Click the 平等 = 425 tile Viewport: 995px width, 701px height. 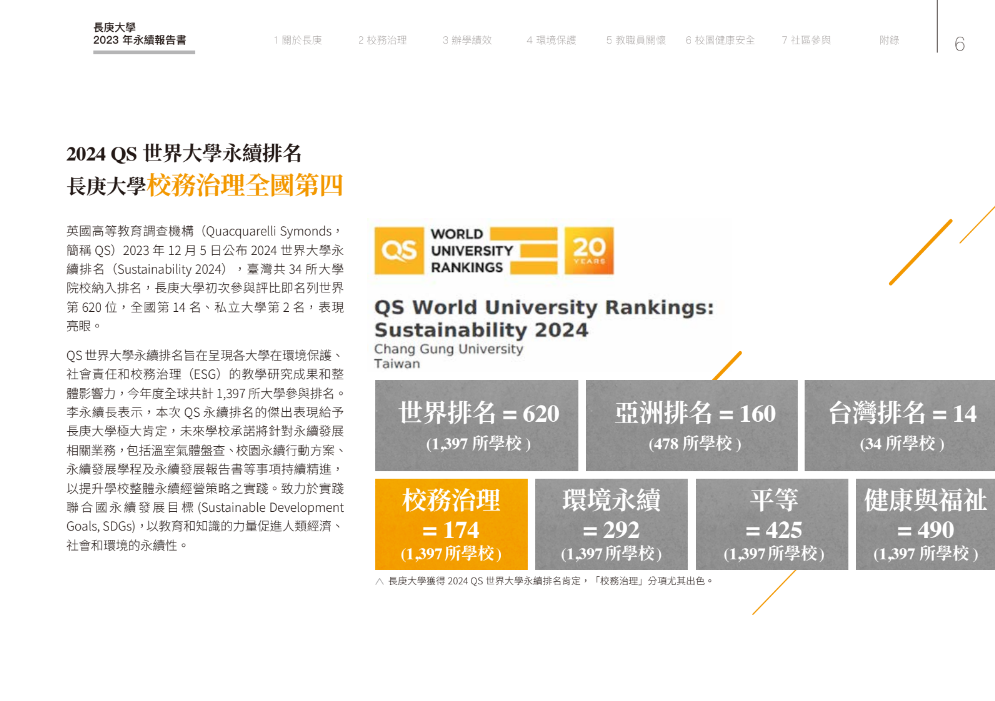pyautogui.click(x=772, y=524)
